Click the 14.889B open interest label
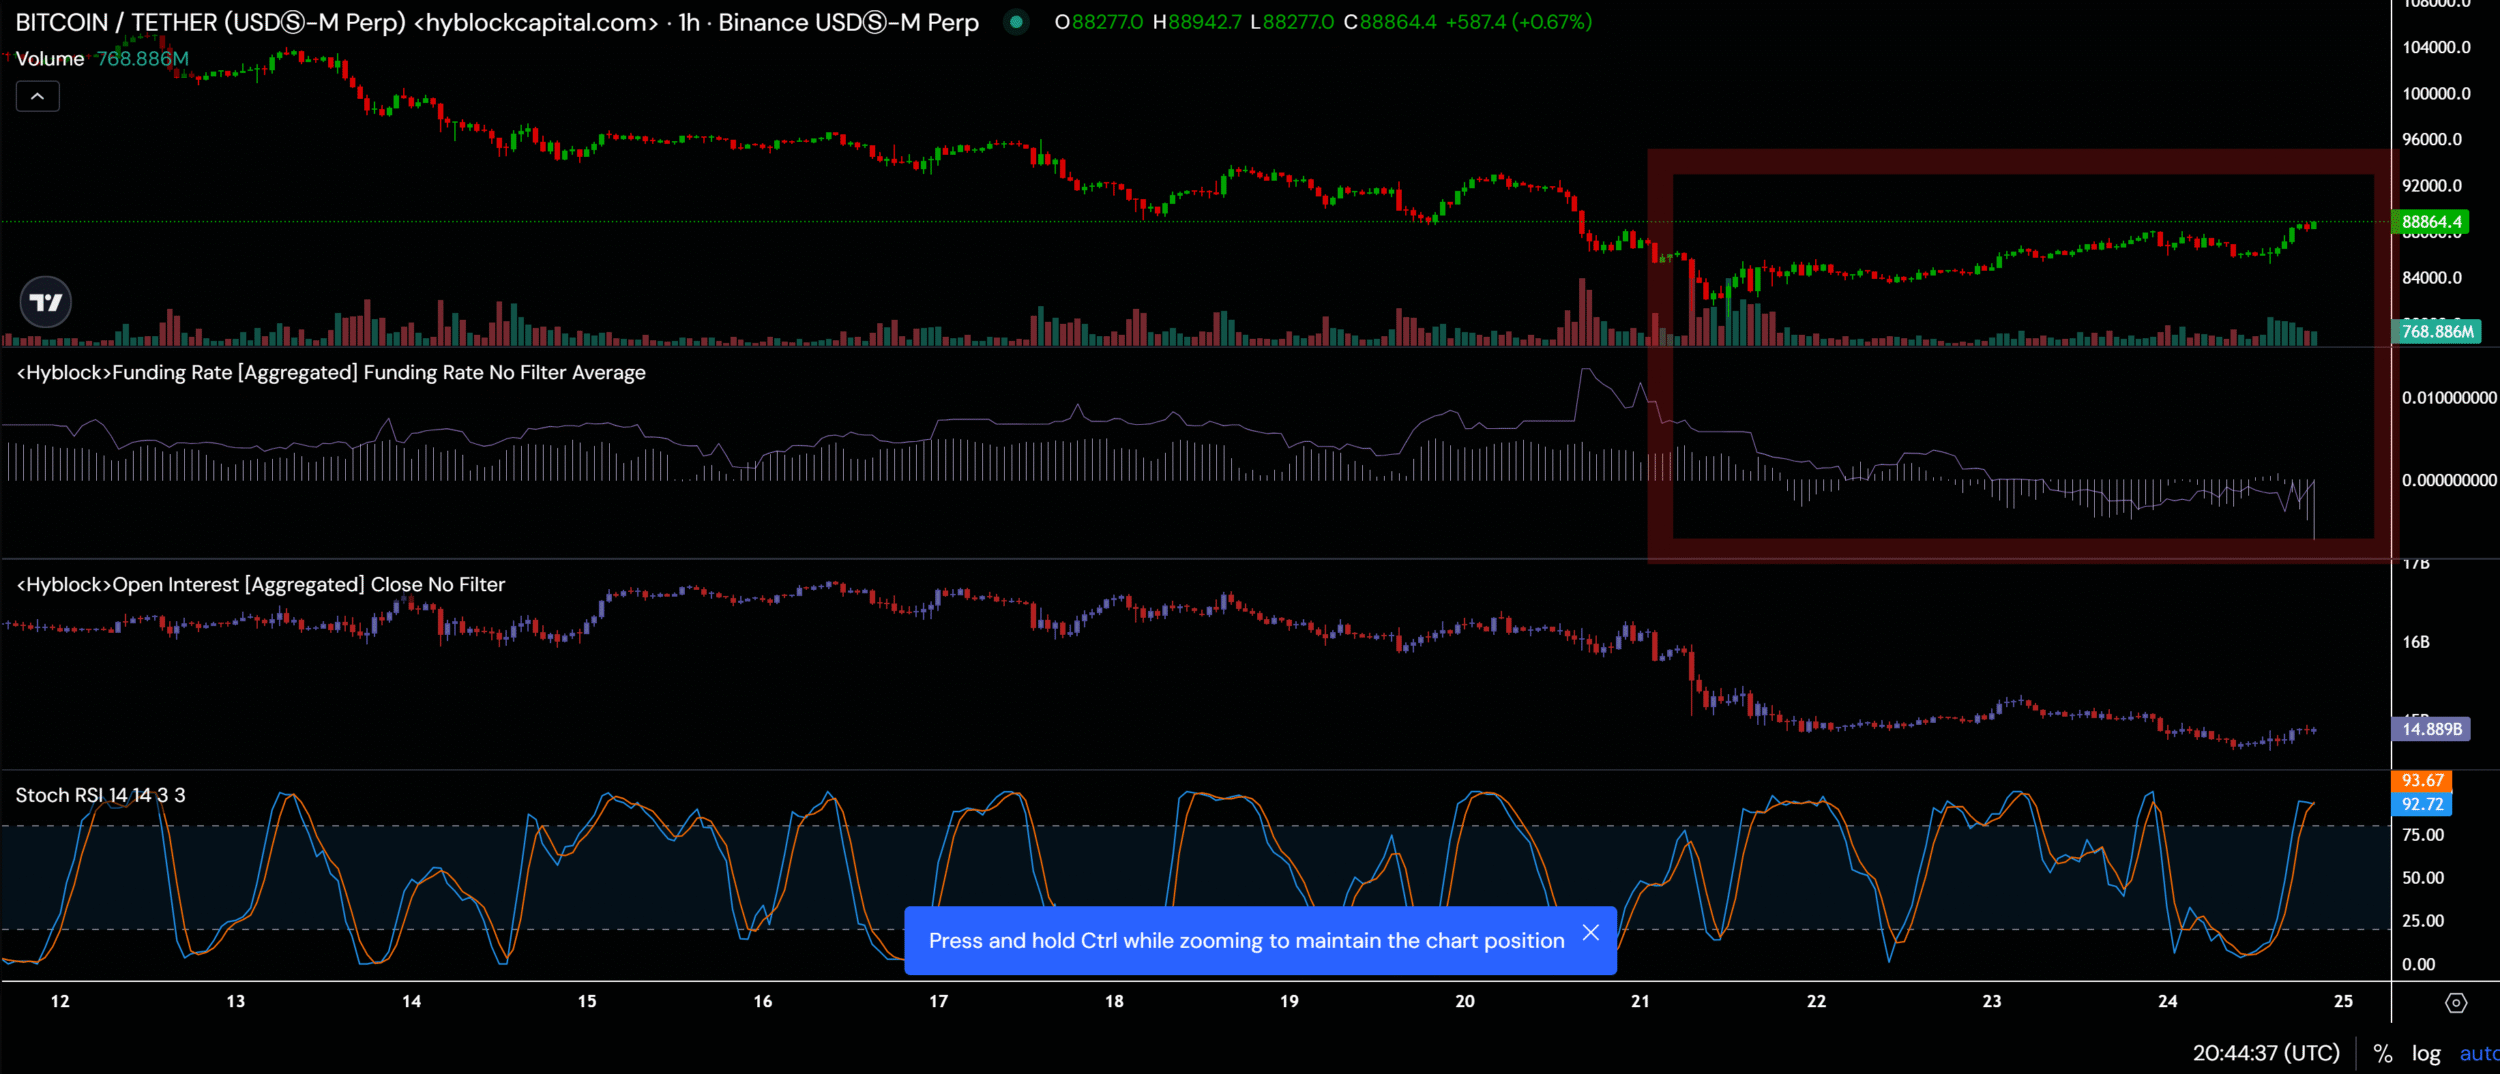The image size is (2500, 1074). coord(2430,729)
